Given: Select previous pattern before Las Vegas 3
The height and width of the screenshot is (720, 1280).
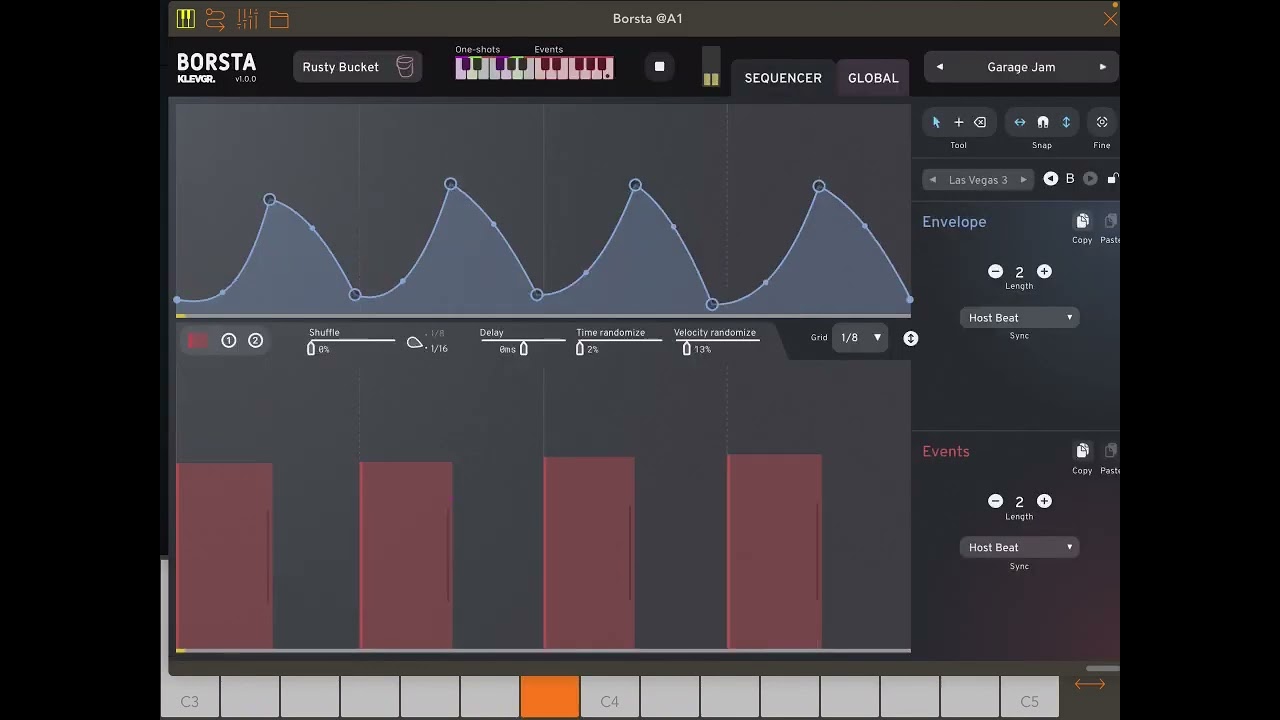Looking at the screenshot, I should [933, 180].
